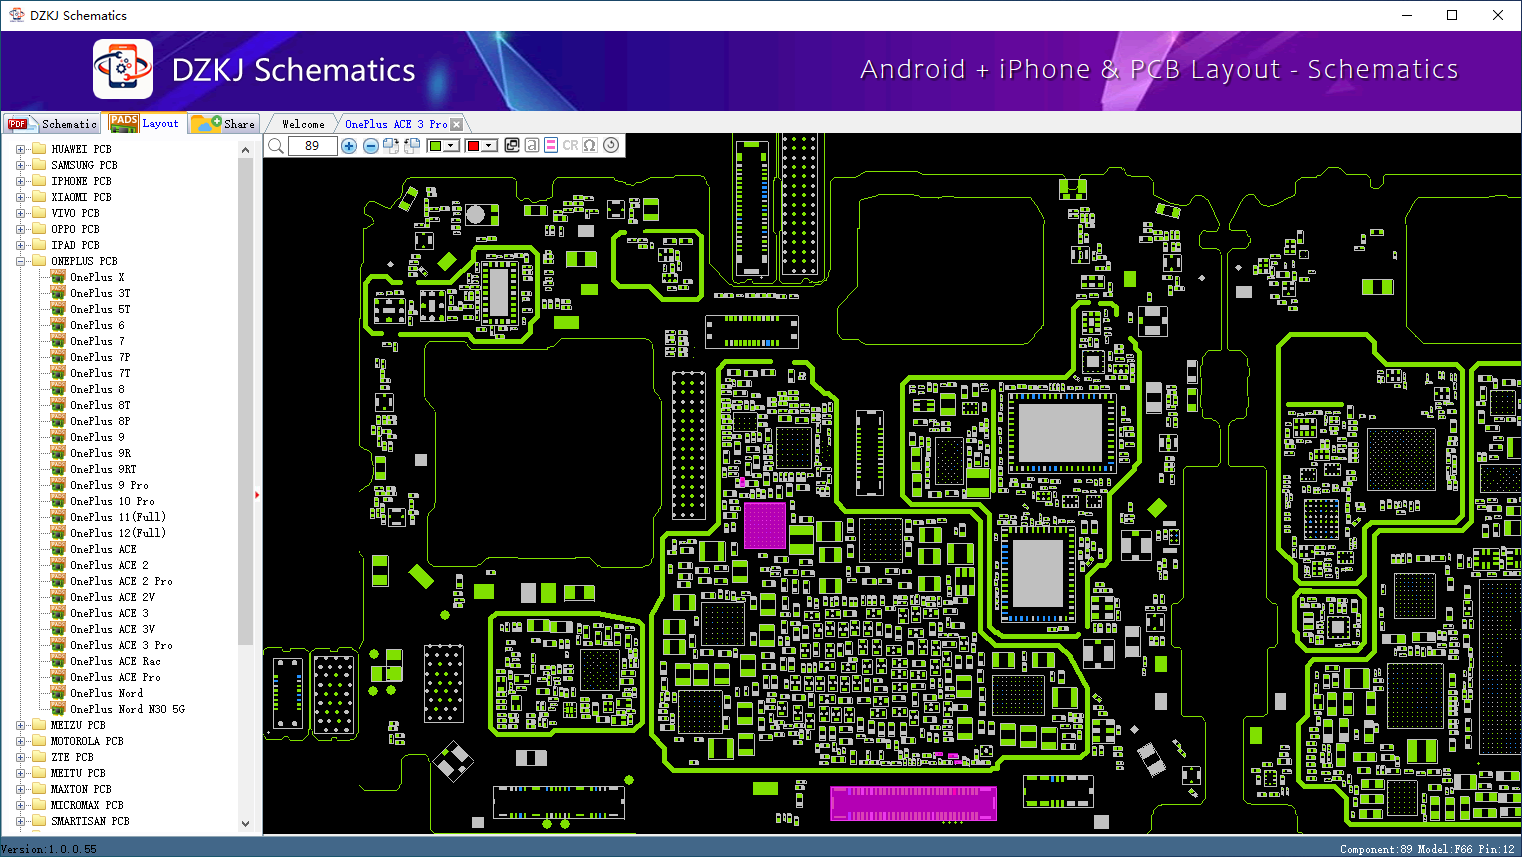Select OnePlus 5T entry
This screenshot has width=1522, height=857.
tap(100, 309)
